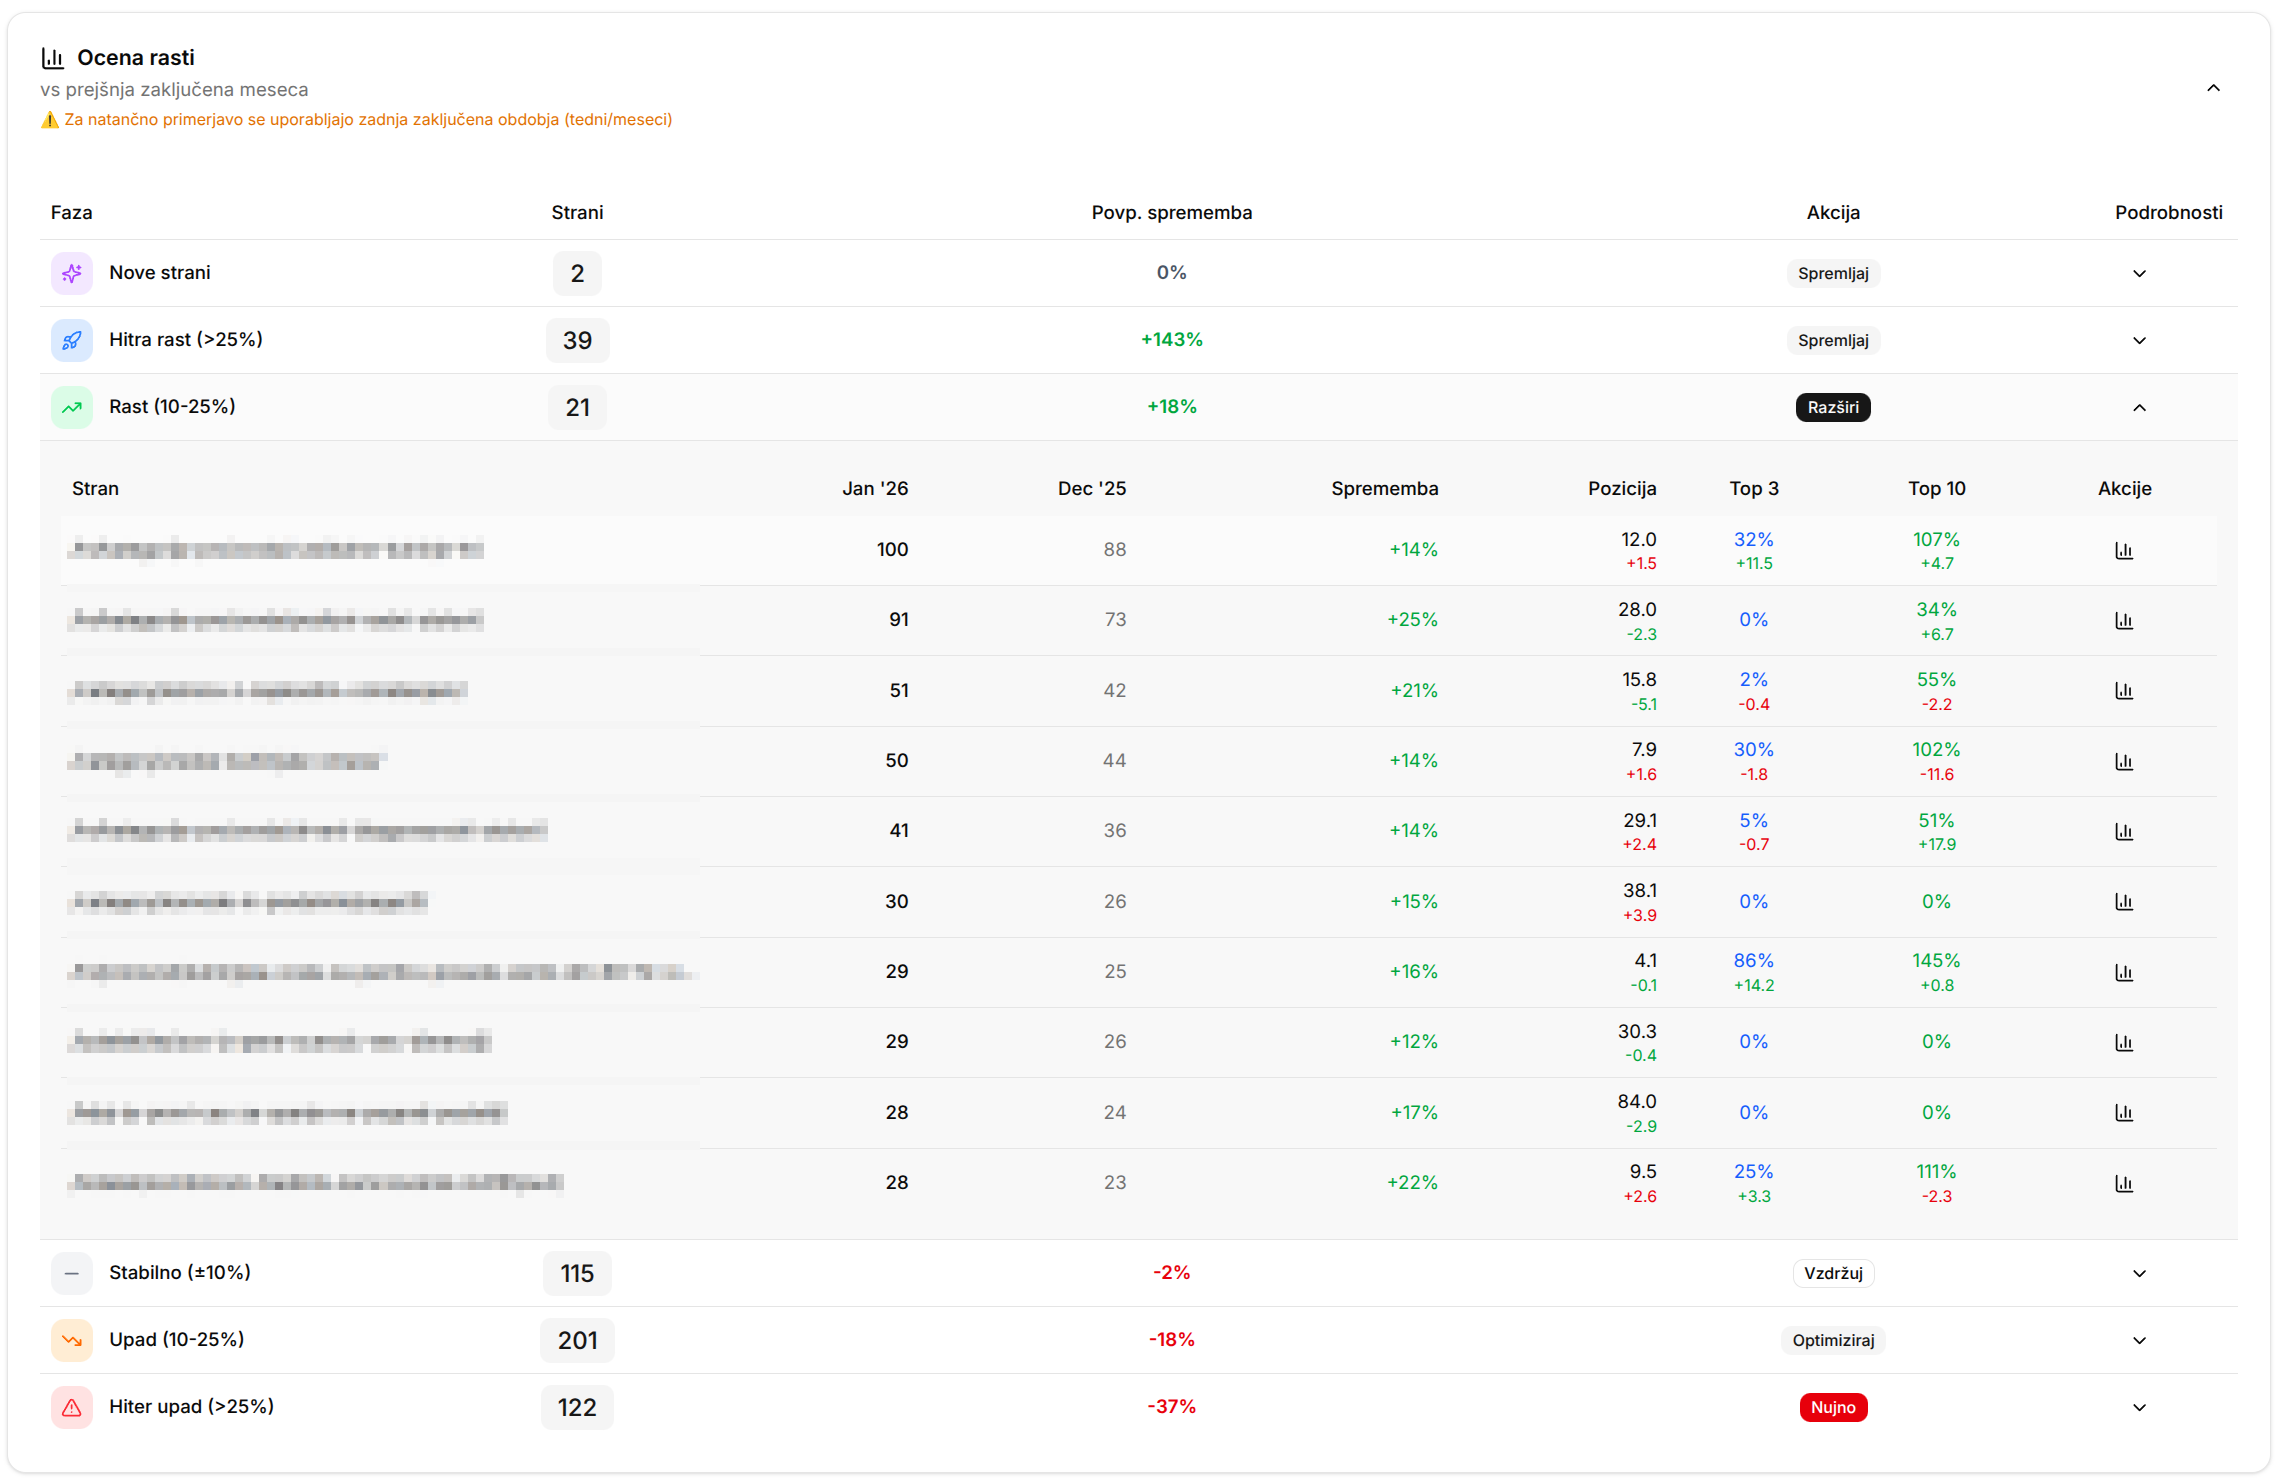
Task: Click the sparkle icon for Nove strani
Action: (72, 273)
